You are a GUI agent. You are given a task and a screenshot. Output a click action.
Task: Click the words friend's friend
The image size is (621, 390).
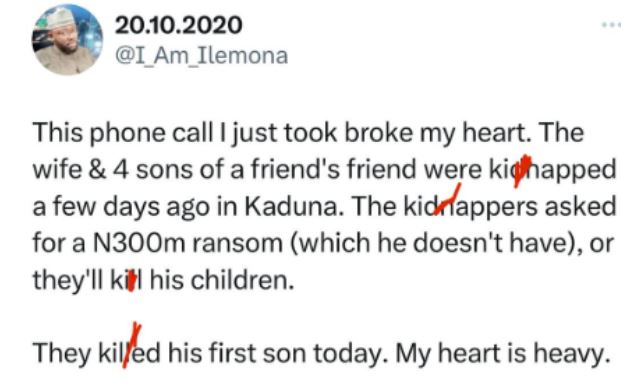tap(335, 169)
